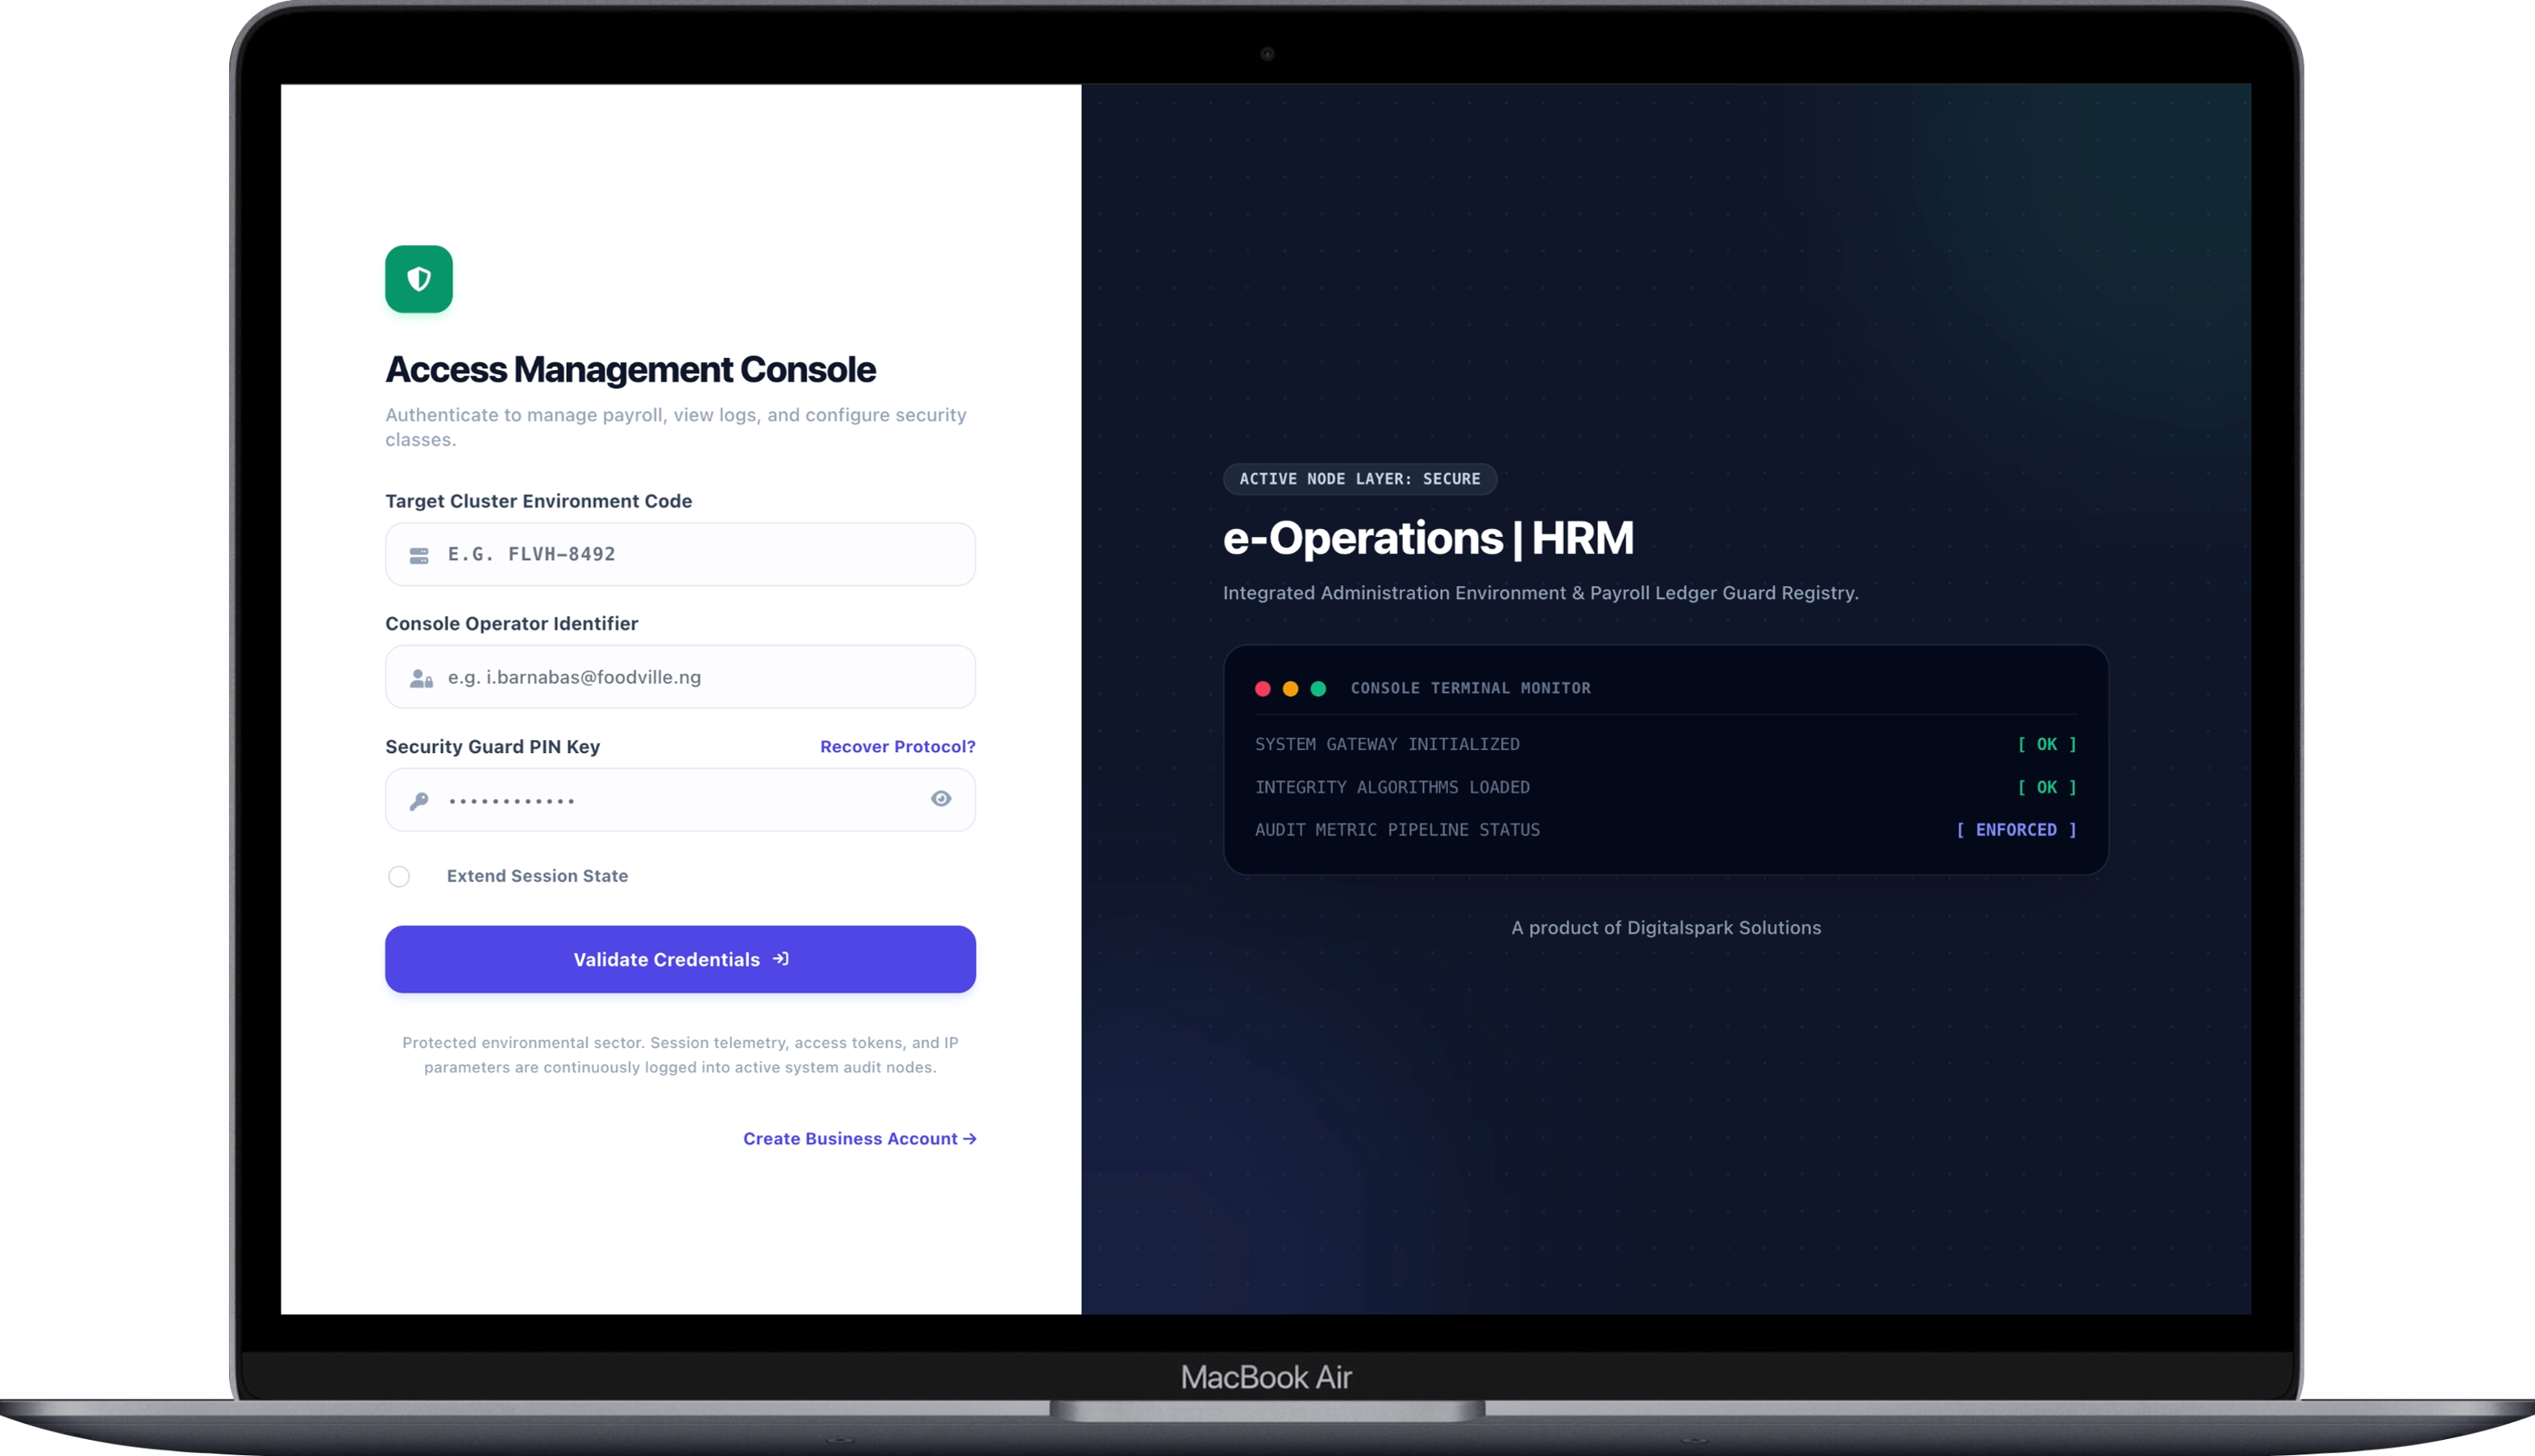Click the ACTIVE NODE LAYER: SECURE badge
Viewport: 2535px width, 1456px height.
click(1359, 479)
